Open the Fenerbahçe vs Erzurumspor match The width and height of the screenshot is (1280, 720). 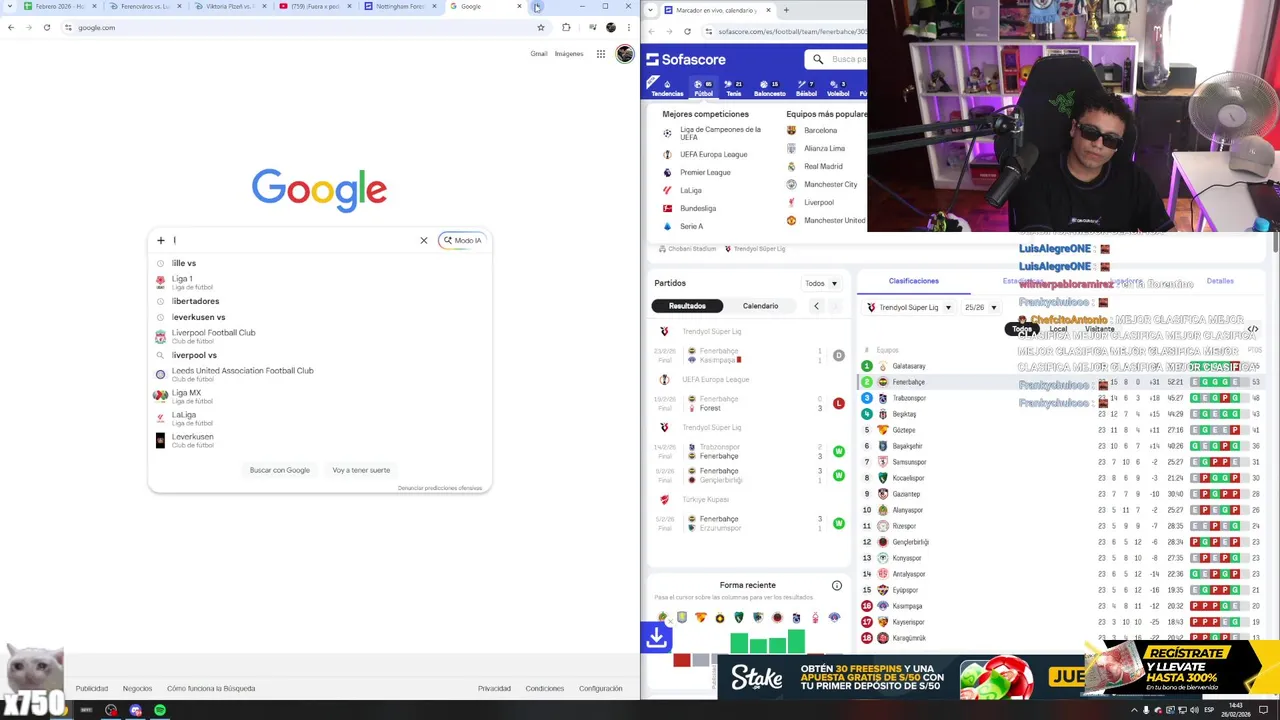750,523
